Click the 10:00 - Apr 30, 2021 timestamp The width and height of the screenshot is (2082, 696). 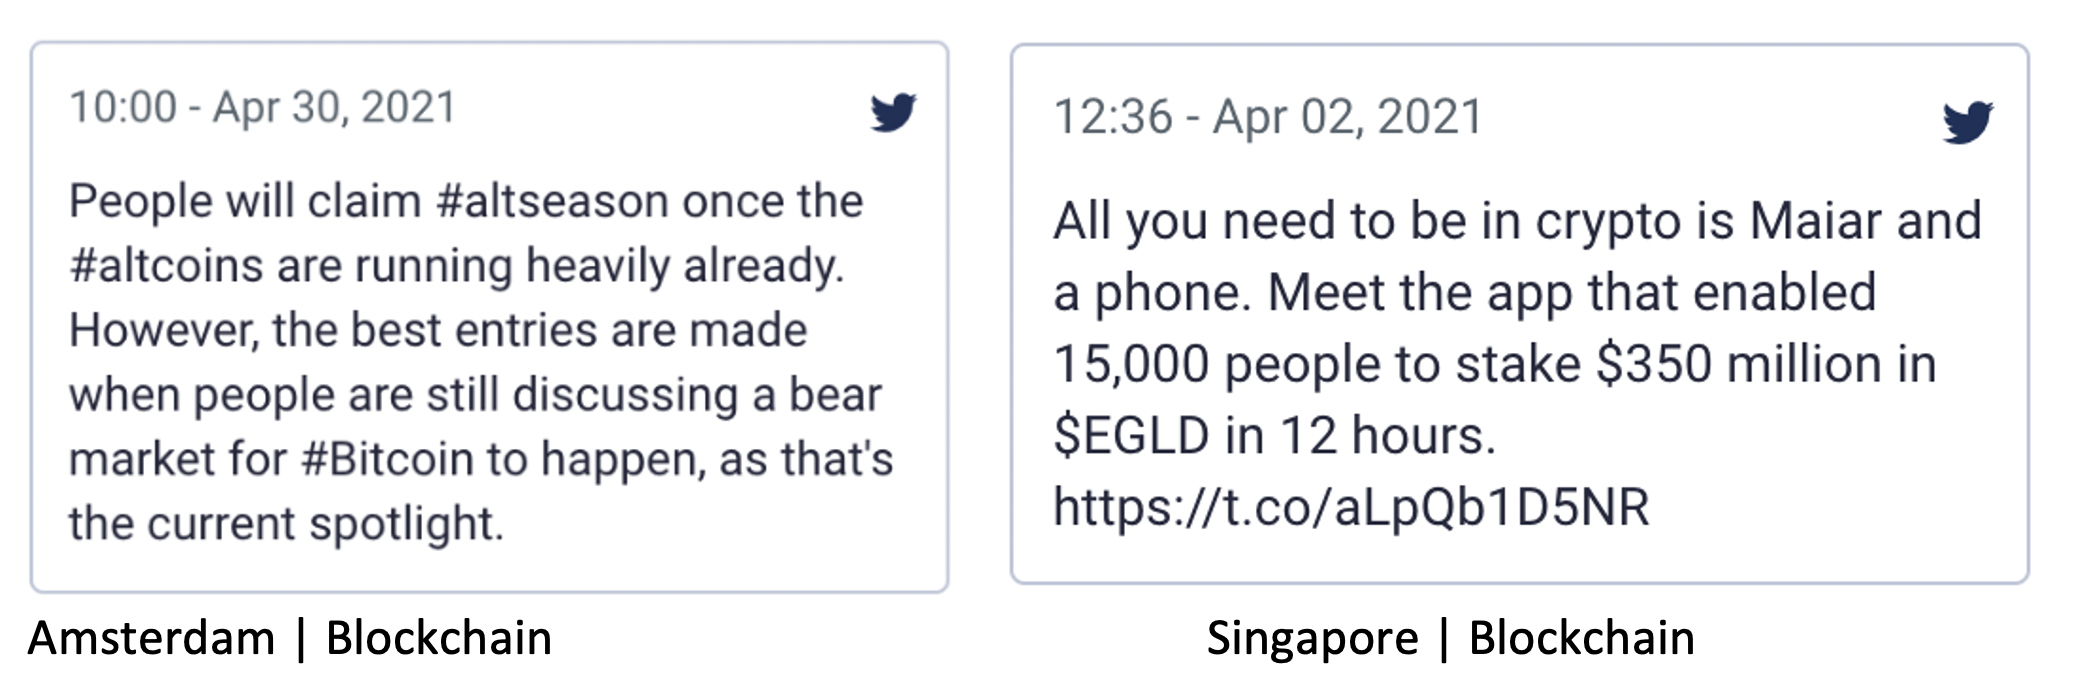tap(262, 107)
